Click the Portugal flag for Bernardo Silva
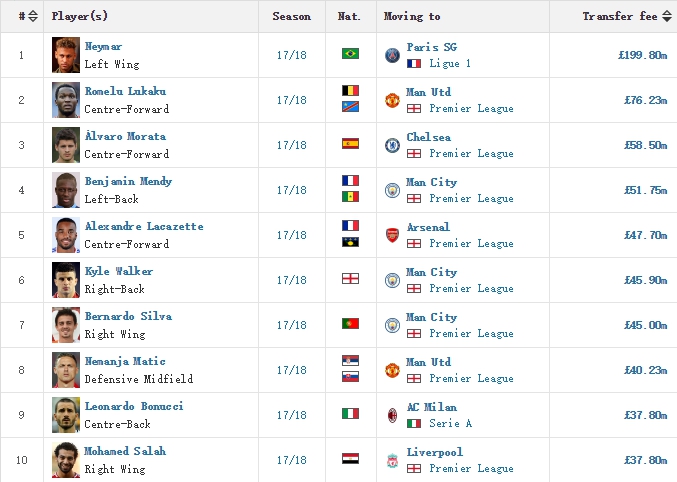 350,324
